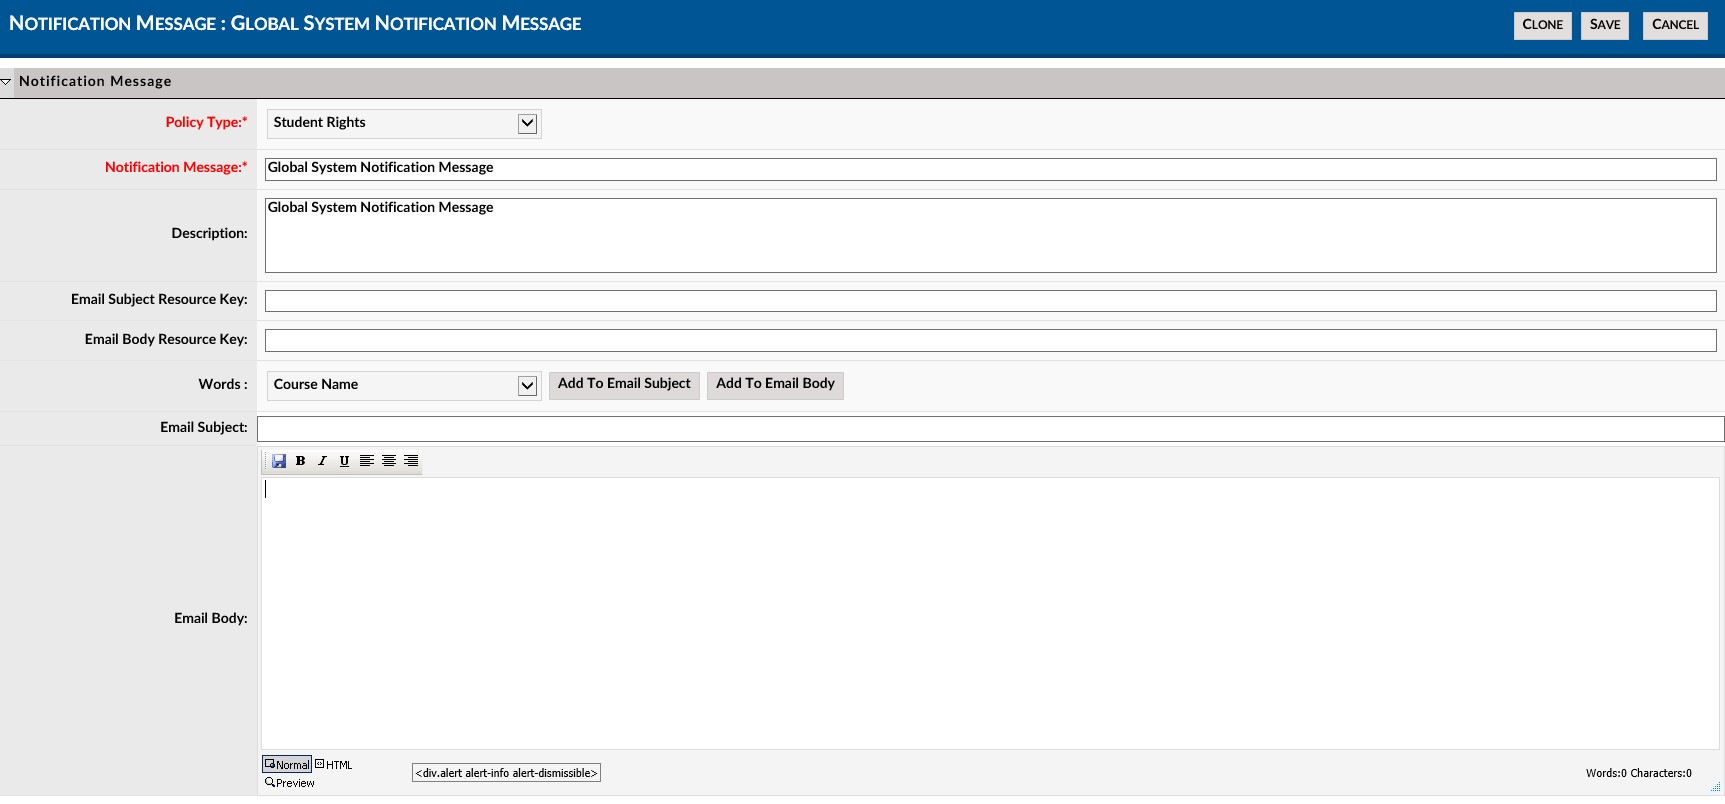Toggle italic formatting in the email body editor
The height and width of the screenshot is (804, 1725).
click(x=322, y=461)
